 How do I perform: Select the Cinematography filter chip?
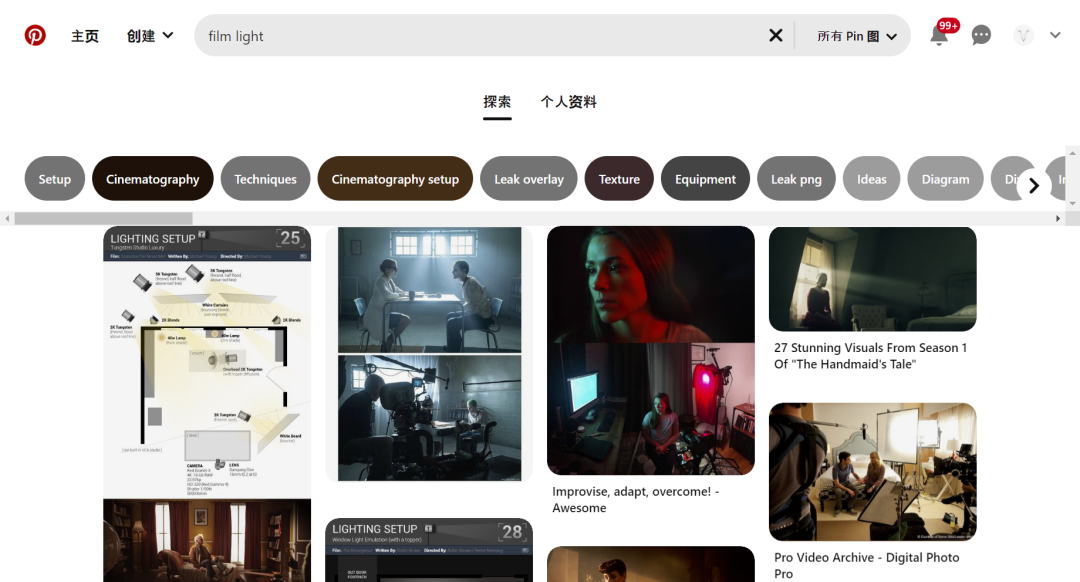[x=153, y=179]
